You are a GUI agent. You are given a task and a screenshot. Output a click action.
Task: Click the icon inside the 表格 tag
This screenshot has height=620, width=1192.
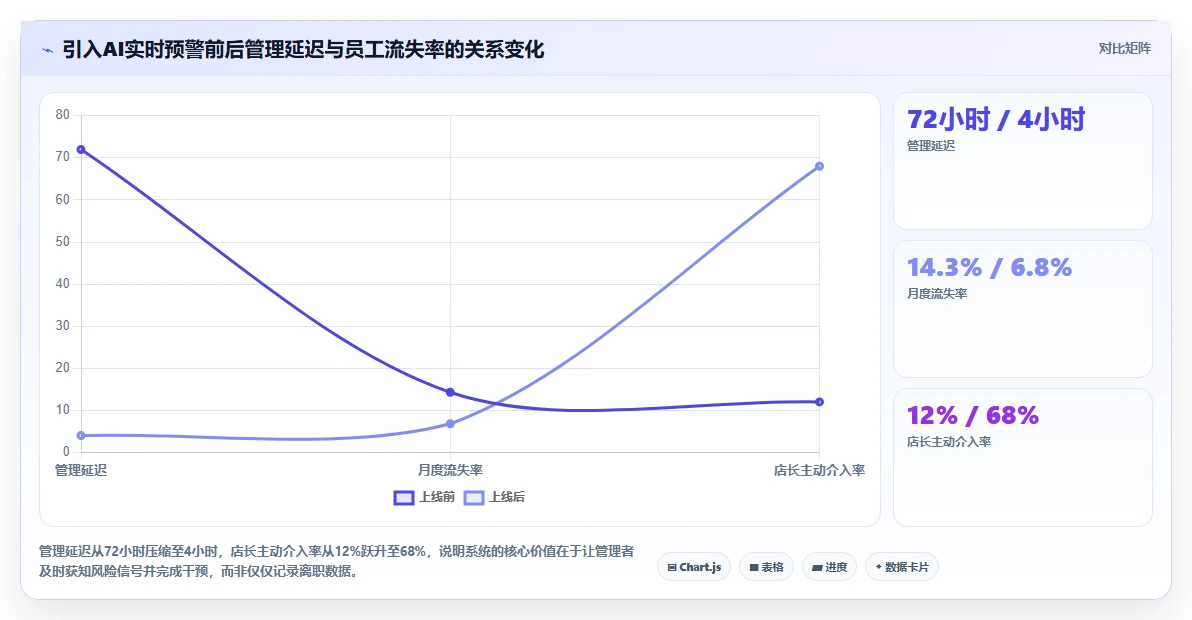(754, 568)
